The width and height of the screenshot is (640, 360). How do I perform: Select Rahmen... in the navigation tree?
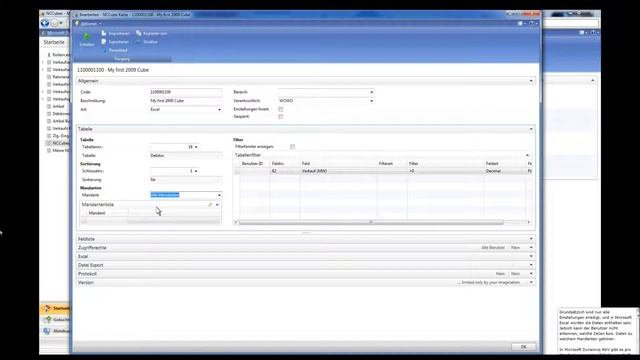61,77
